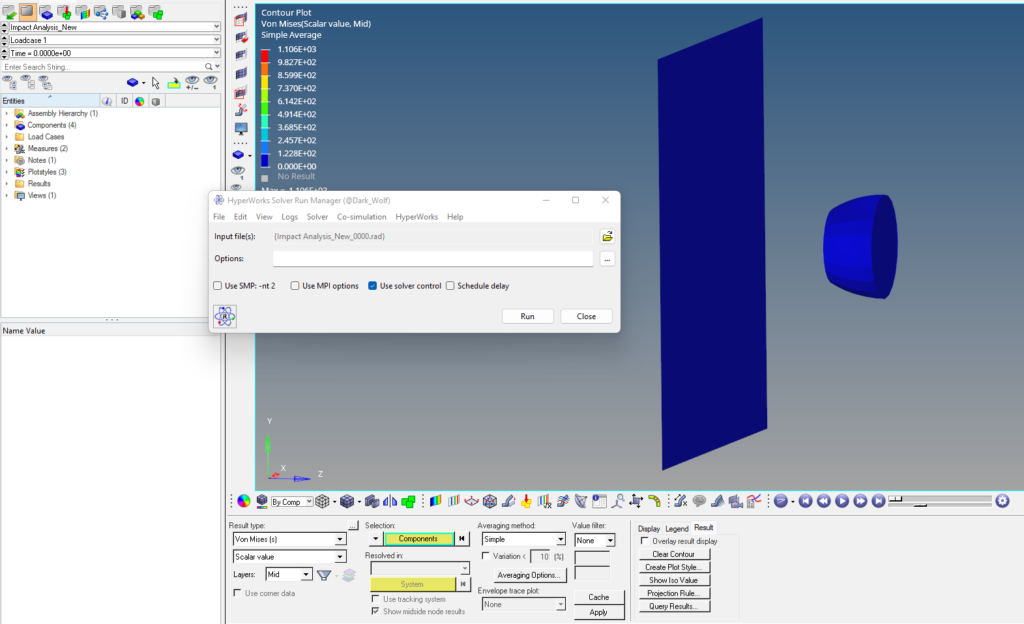Click the color wheel entity attributes icon
The height and width of the screenshot is (624, 1024).
click(x=244, y=501)
